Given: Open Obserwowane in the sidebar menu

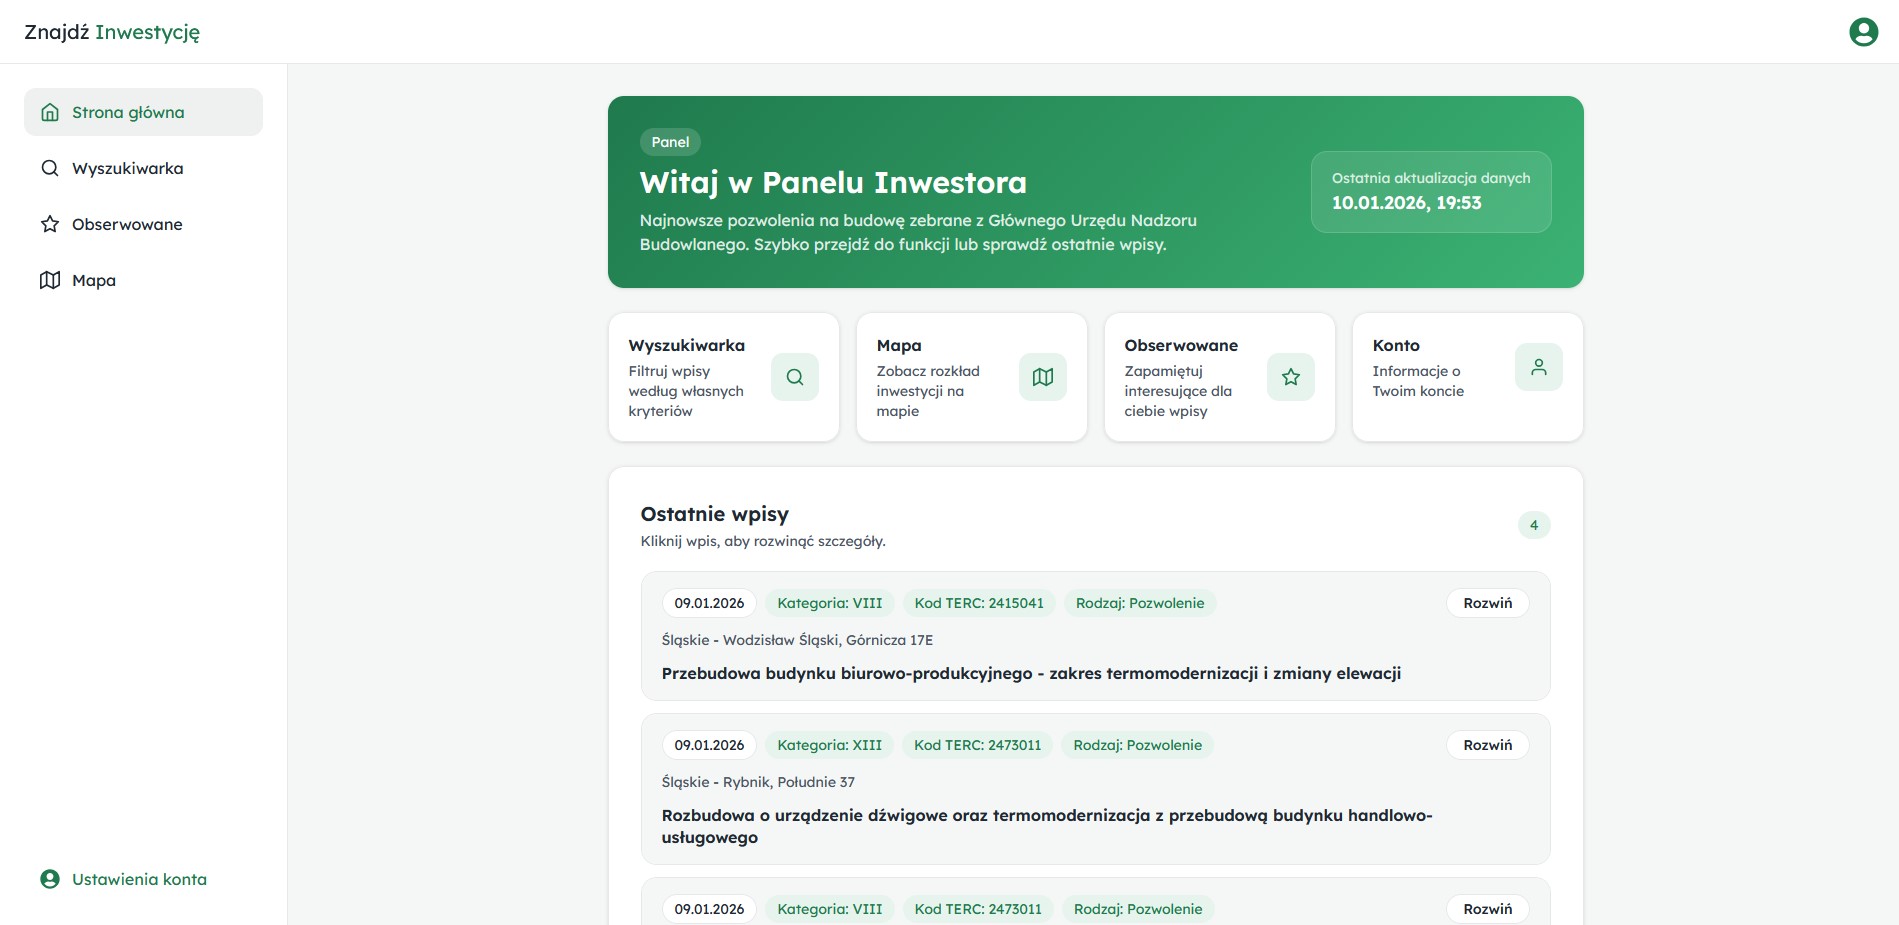Looking at the screenshot, I should point(143,224).
